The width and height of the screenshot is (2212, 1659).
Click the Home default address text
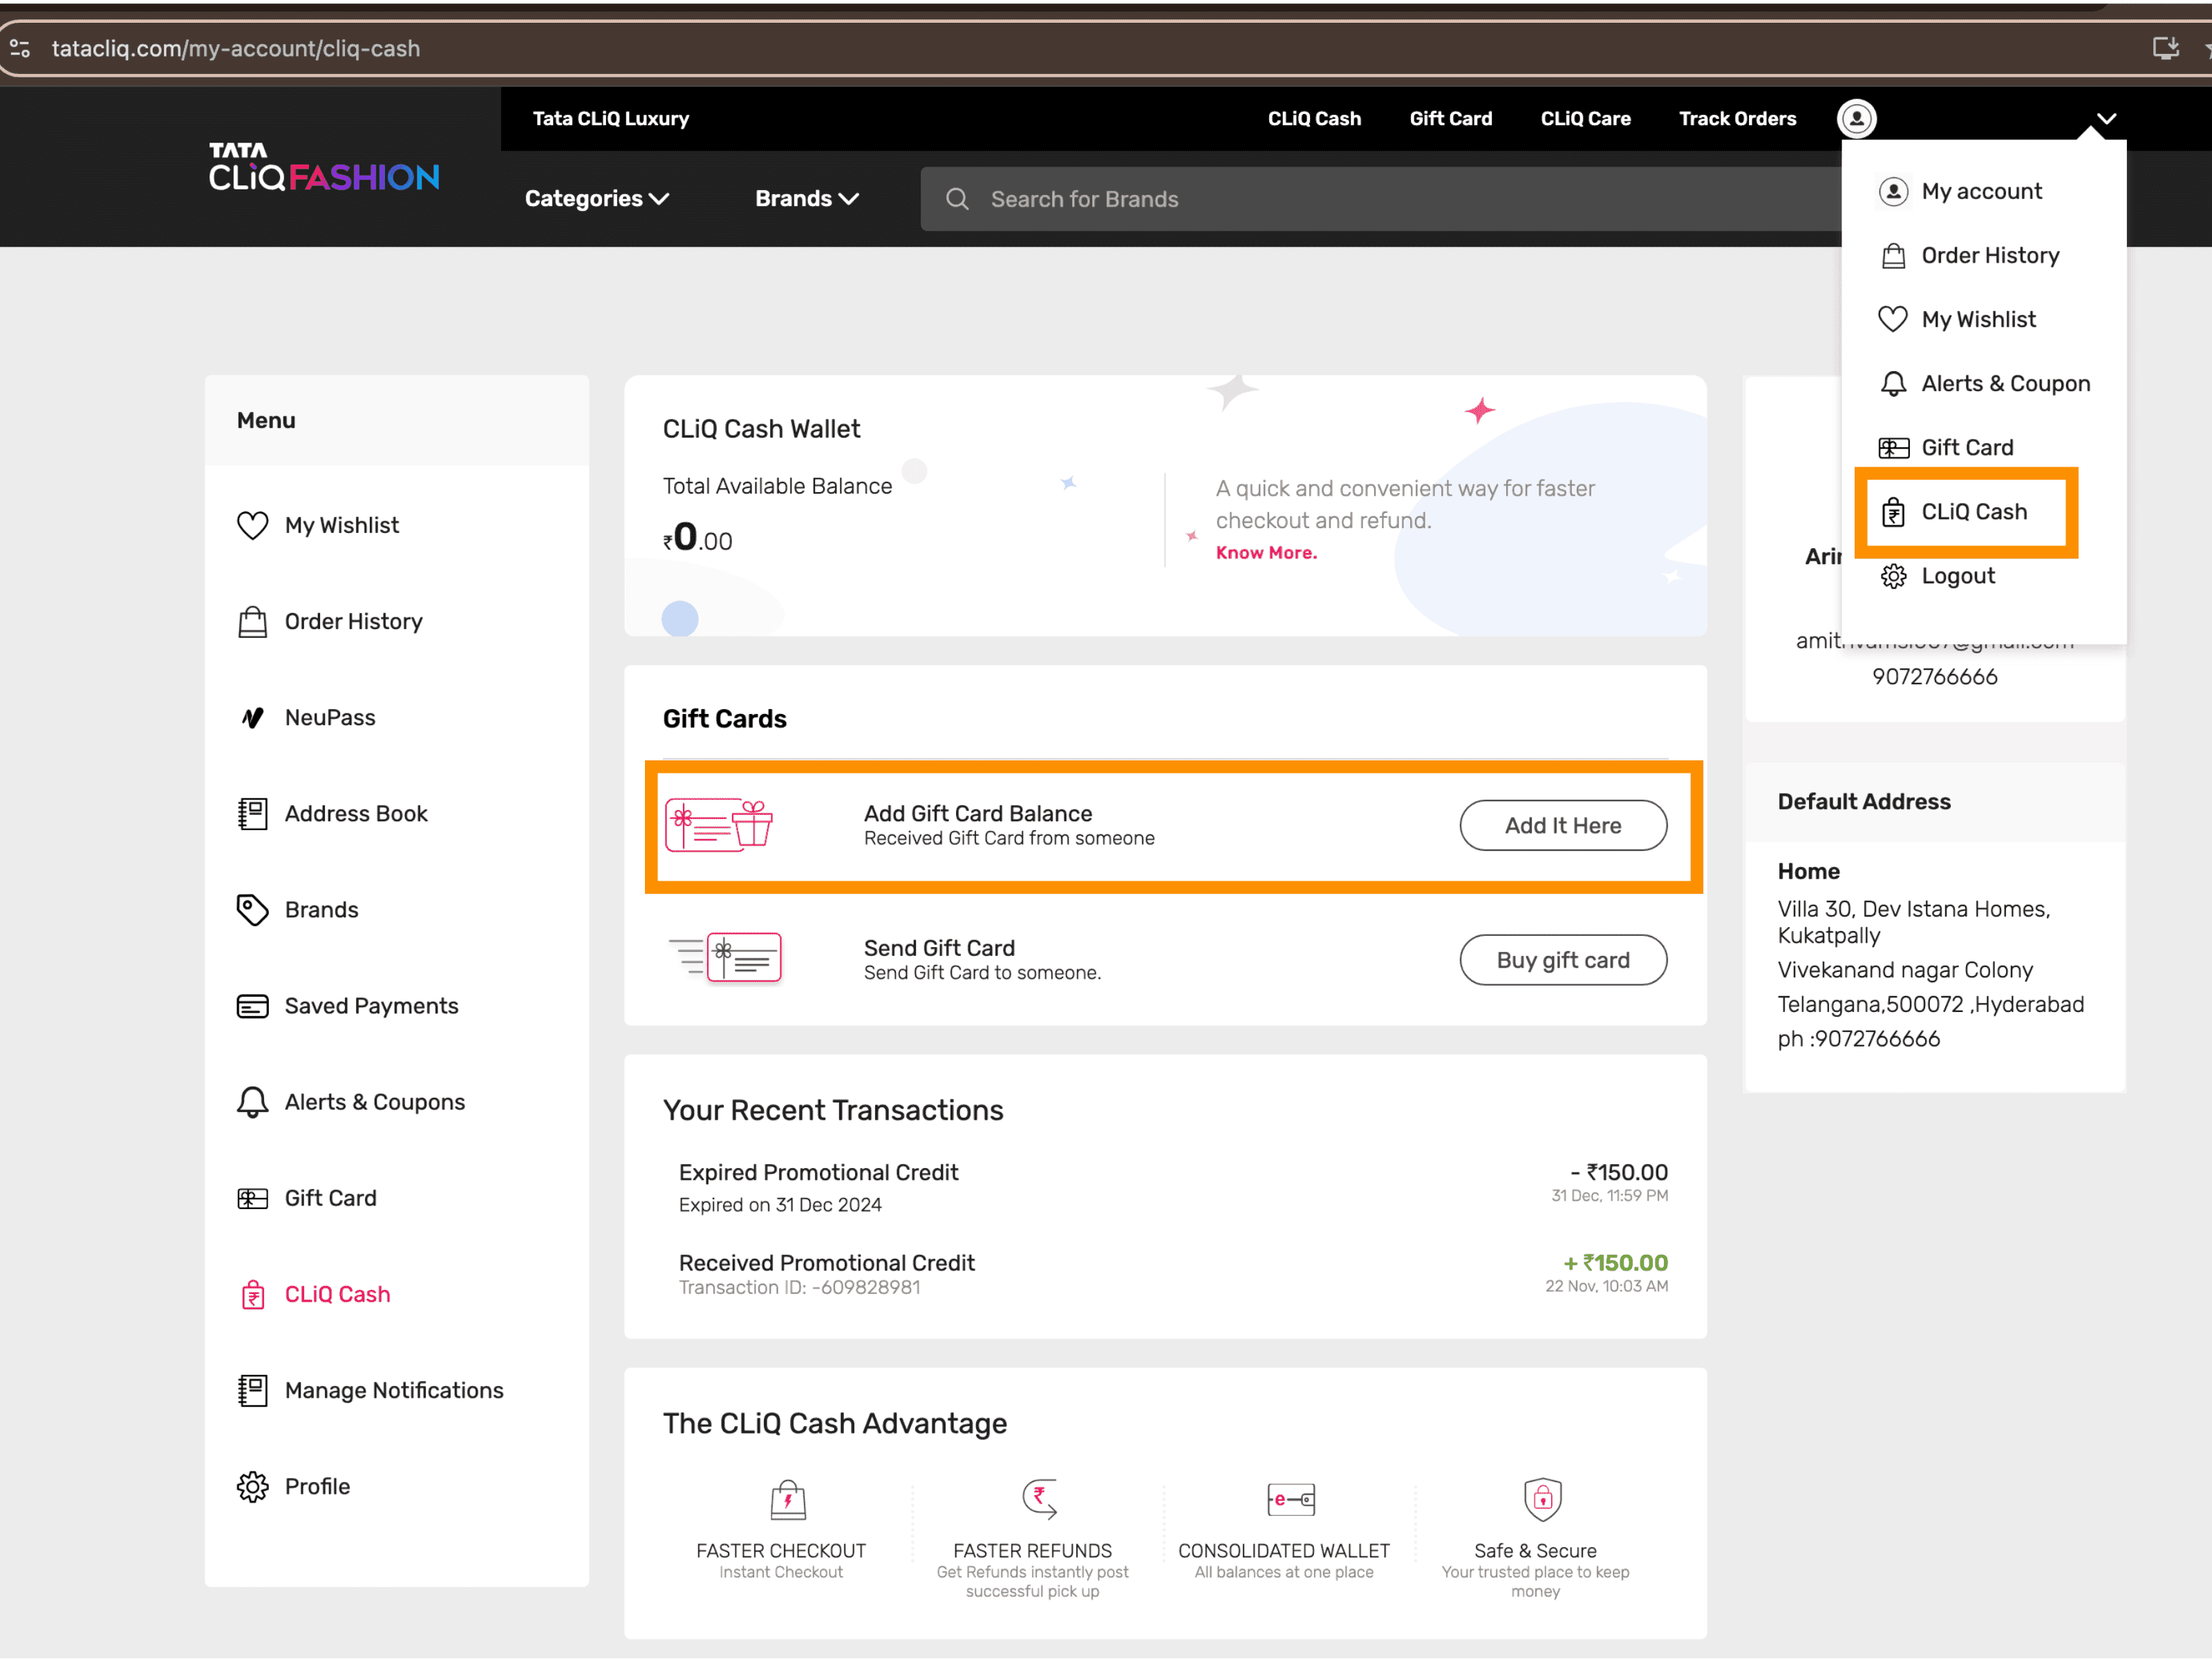pyautogui.click(x=1808, y=872)
